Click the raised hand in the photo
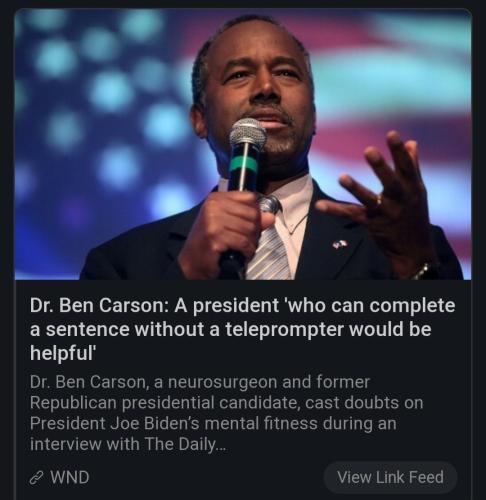Viewport: 486px width, 500px height. 383,197
